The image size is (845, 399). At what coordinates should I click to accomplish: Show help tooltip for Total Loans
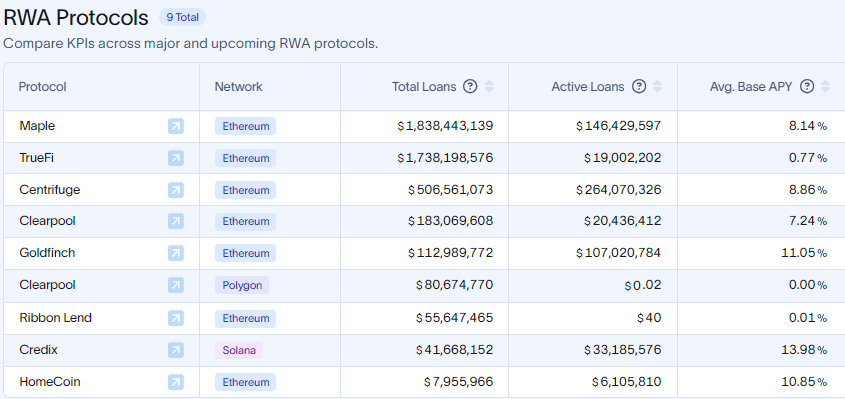pos(470,86)
